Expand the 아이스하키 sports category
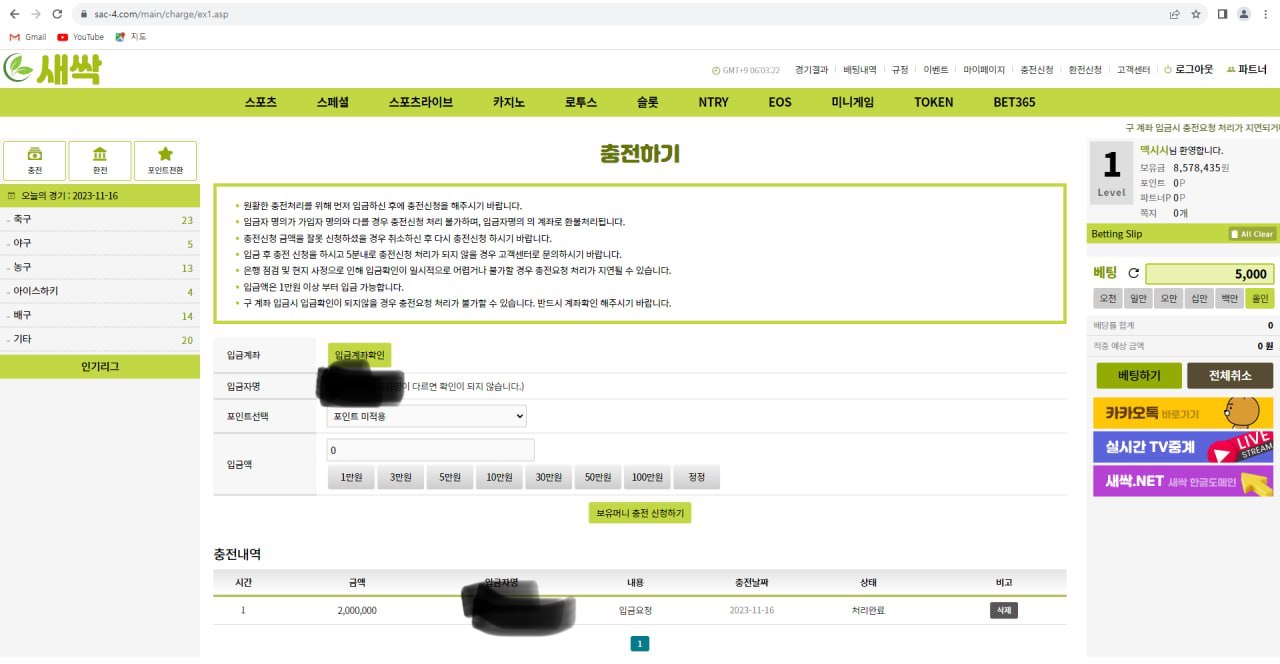The width and height of the screenshot is (1280, 664). 100,291
